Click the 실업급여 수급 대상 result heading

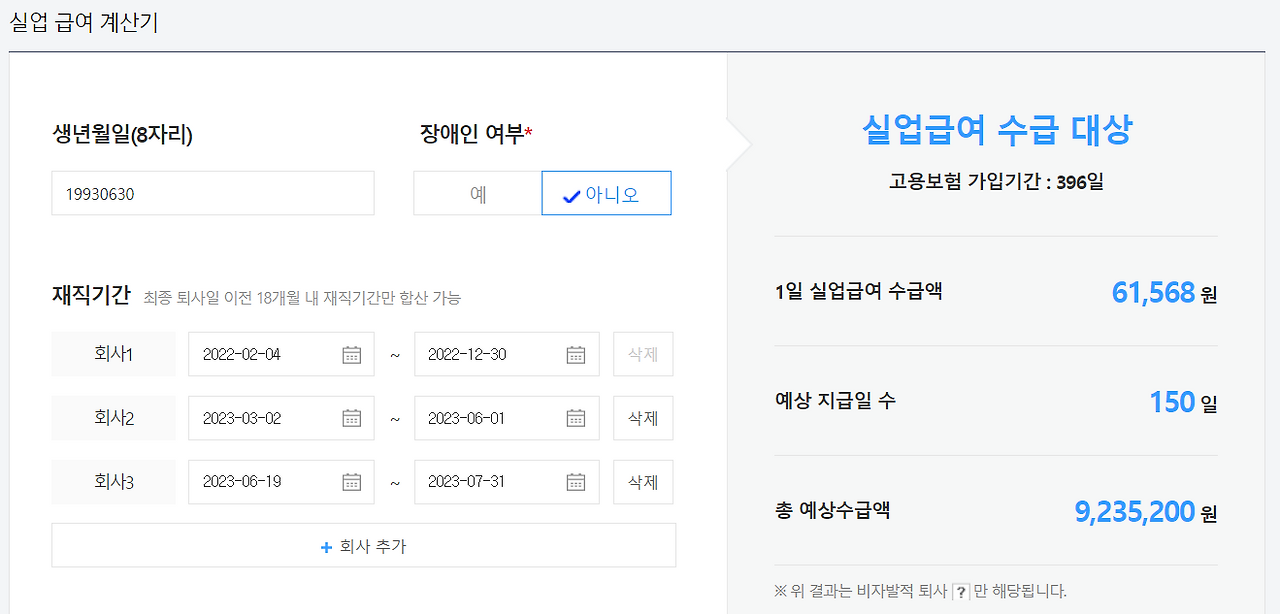coord(996,131)
